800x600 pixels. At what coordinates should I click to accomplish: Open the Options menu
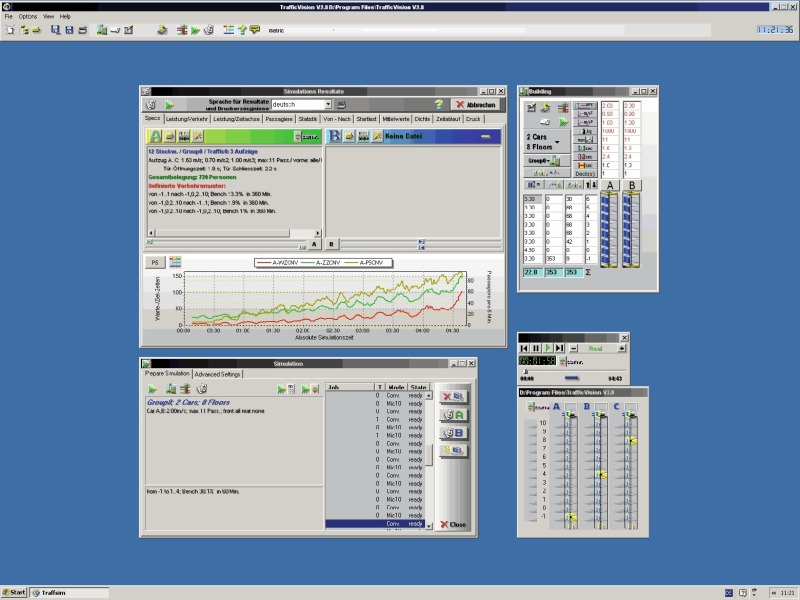tap(28, 16)
